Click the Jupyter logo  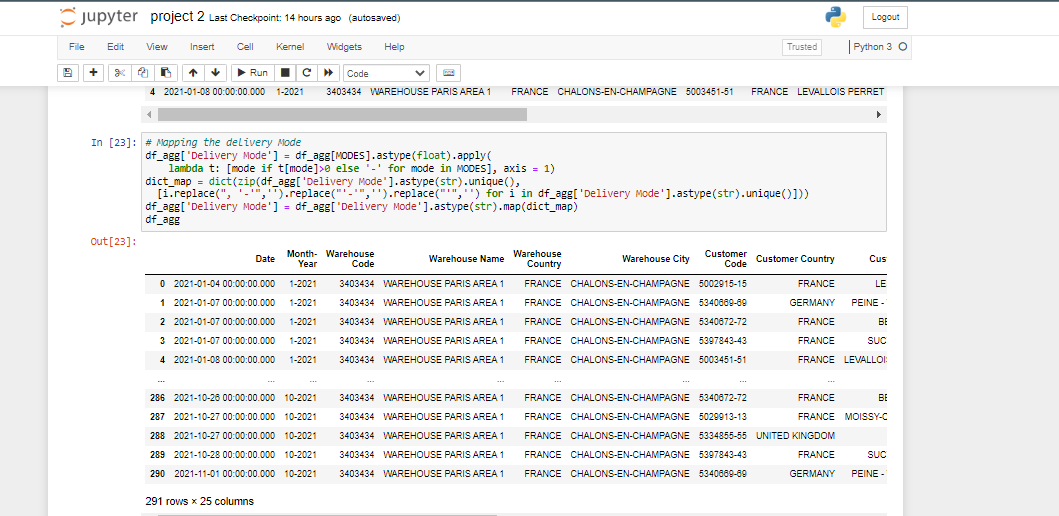pos(99,17)
